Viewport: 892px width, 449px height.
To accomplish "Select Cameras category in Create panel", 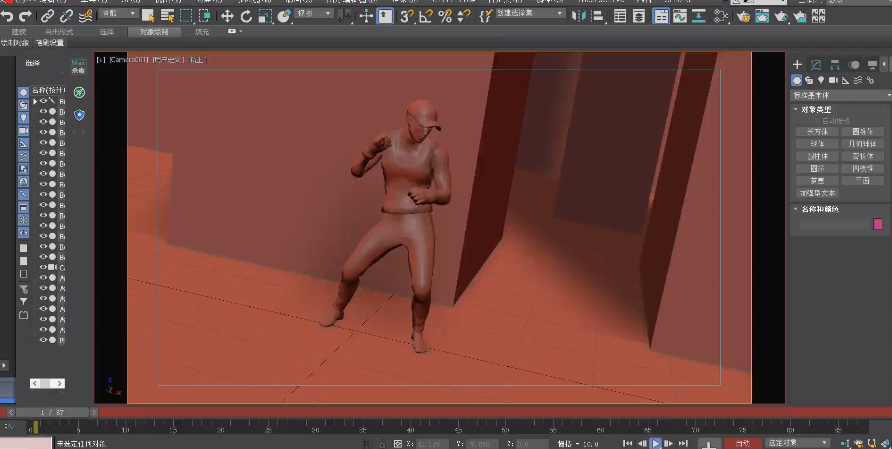I will coord(833,80).
